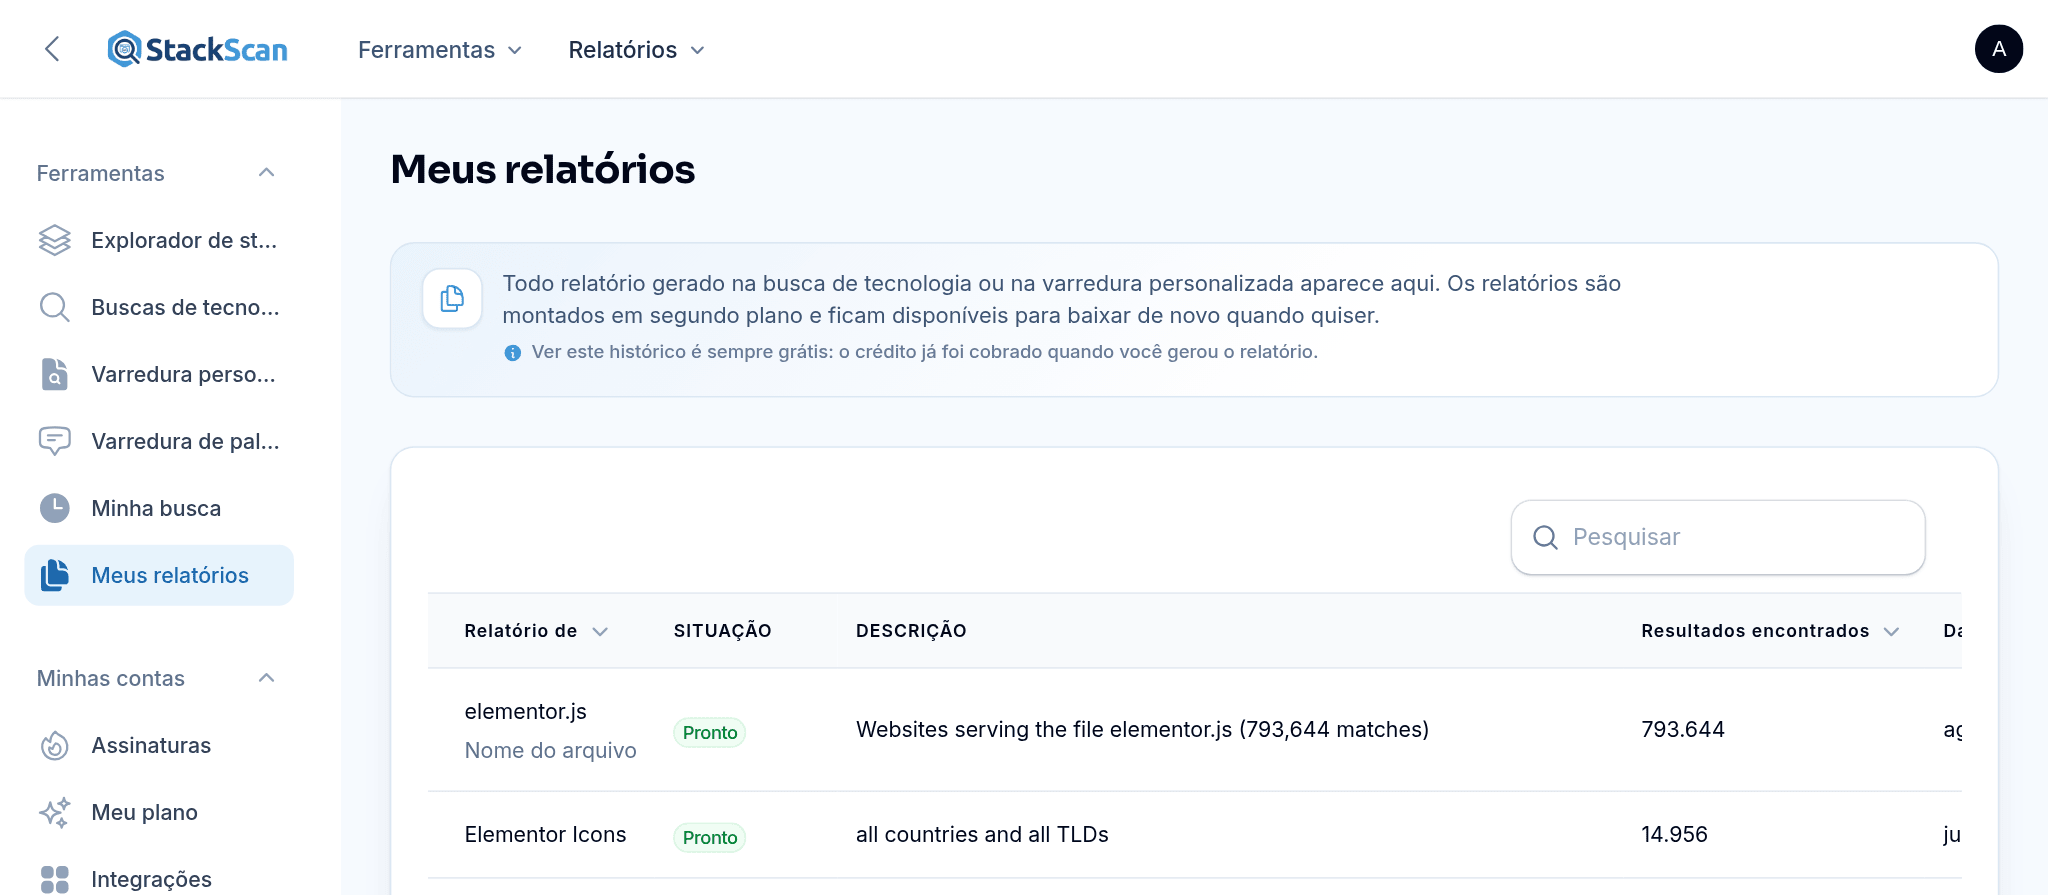The image size is (2048, 895).
Task: Click the Meus relatórios documents icon
Action: [55, 575]
